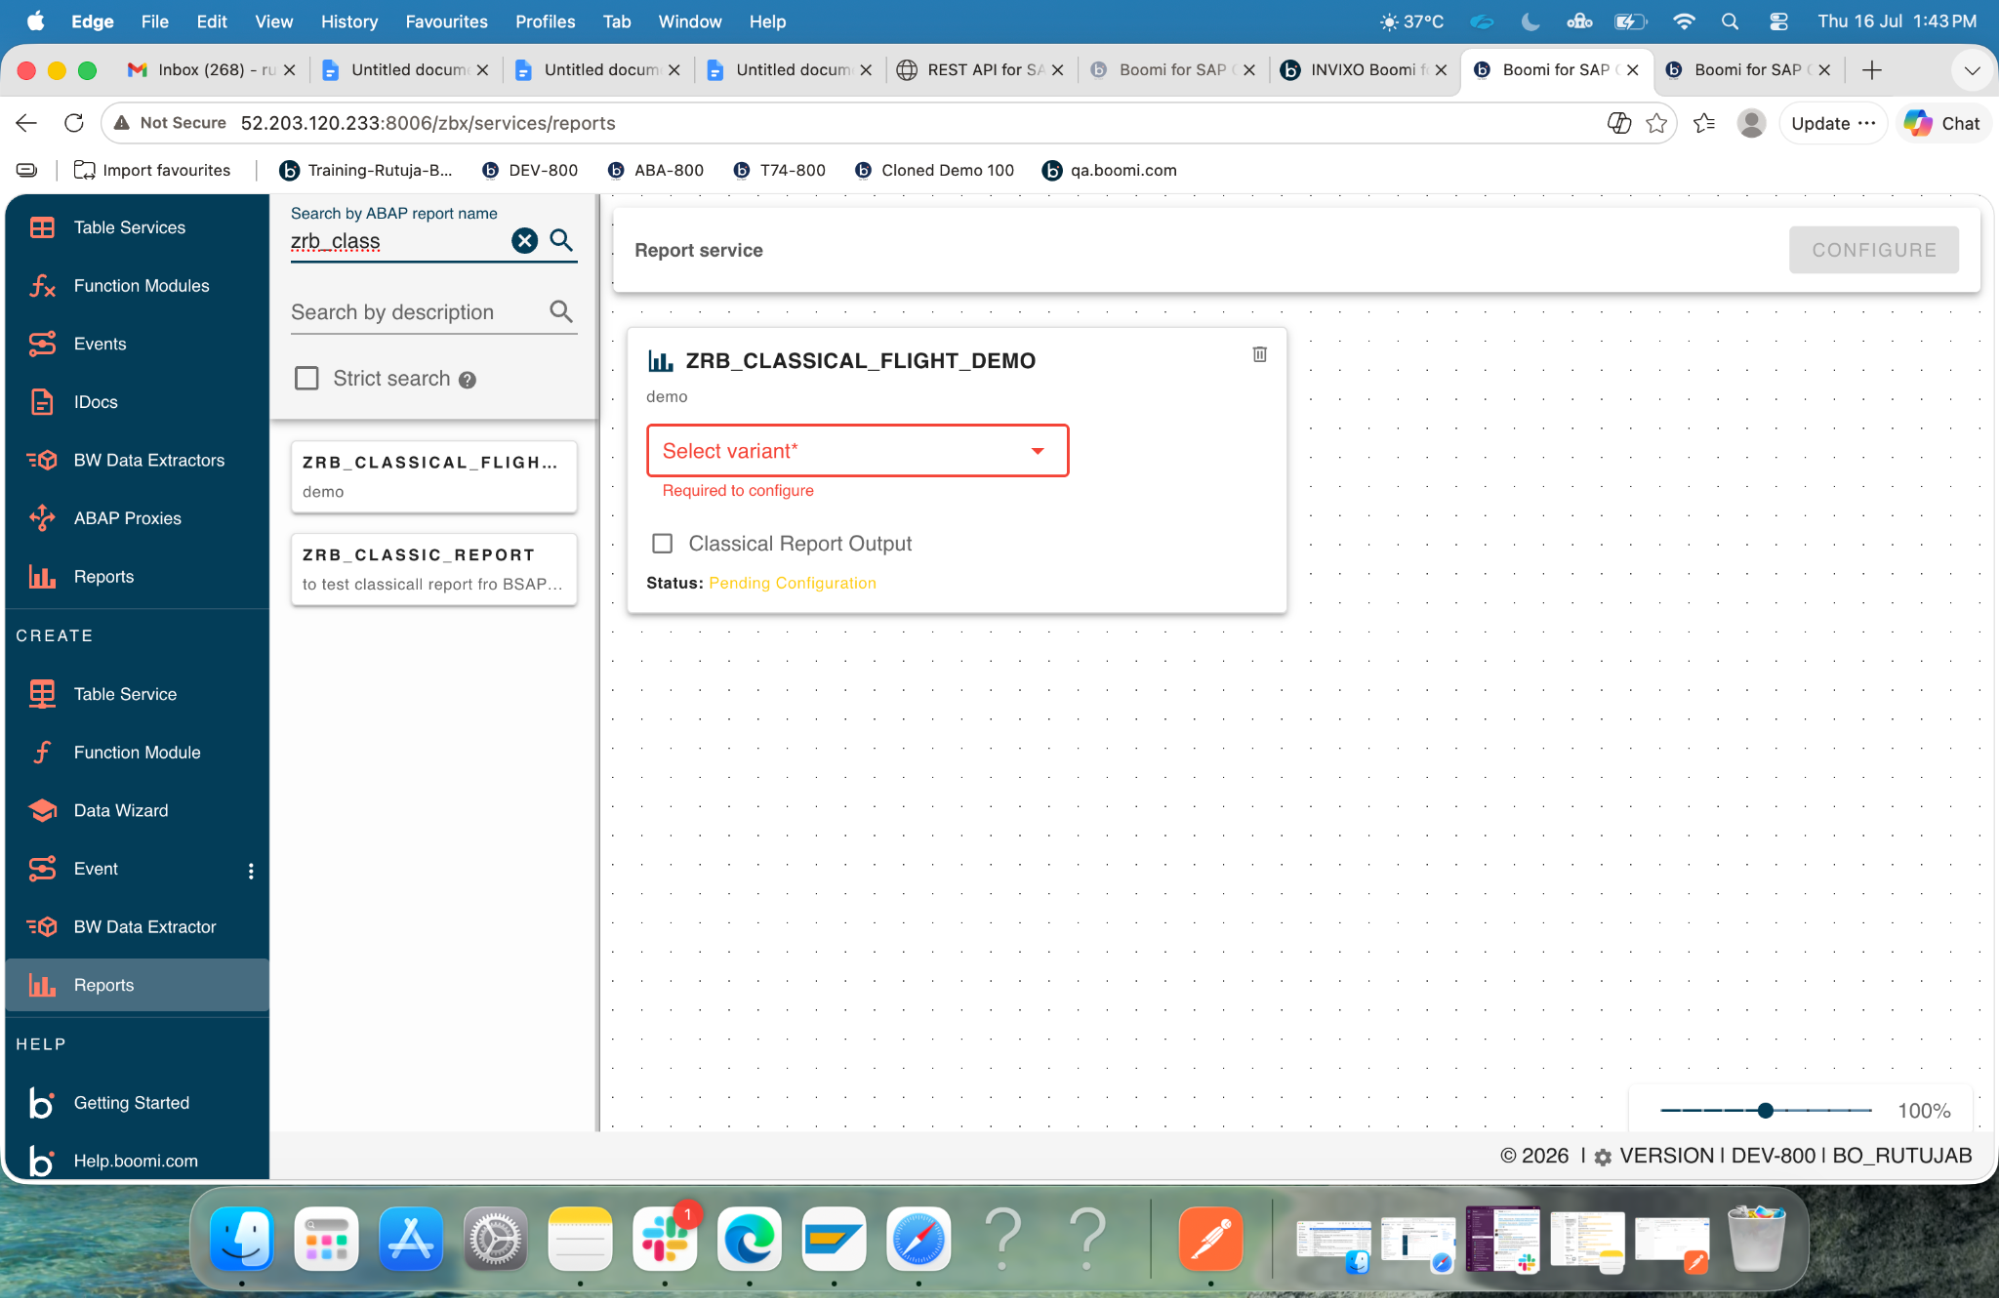Select ZRB_CLASSIC_REPORT search result
Screen dimensions: 1999x1299
point(434,569)
